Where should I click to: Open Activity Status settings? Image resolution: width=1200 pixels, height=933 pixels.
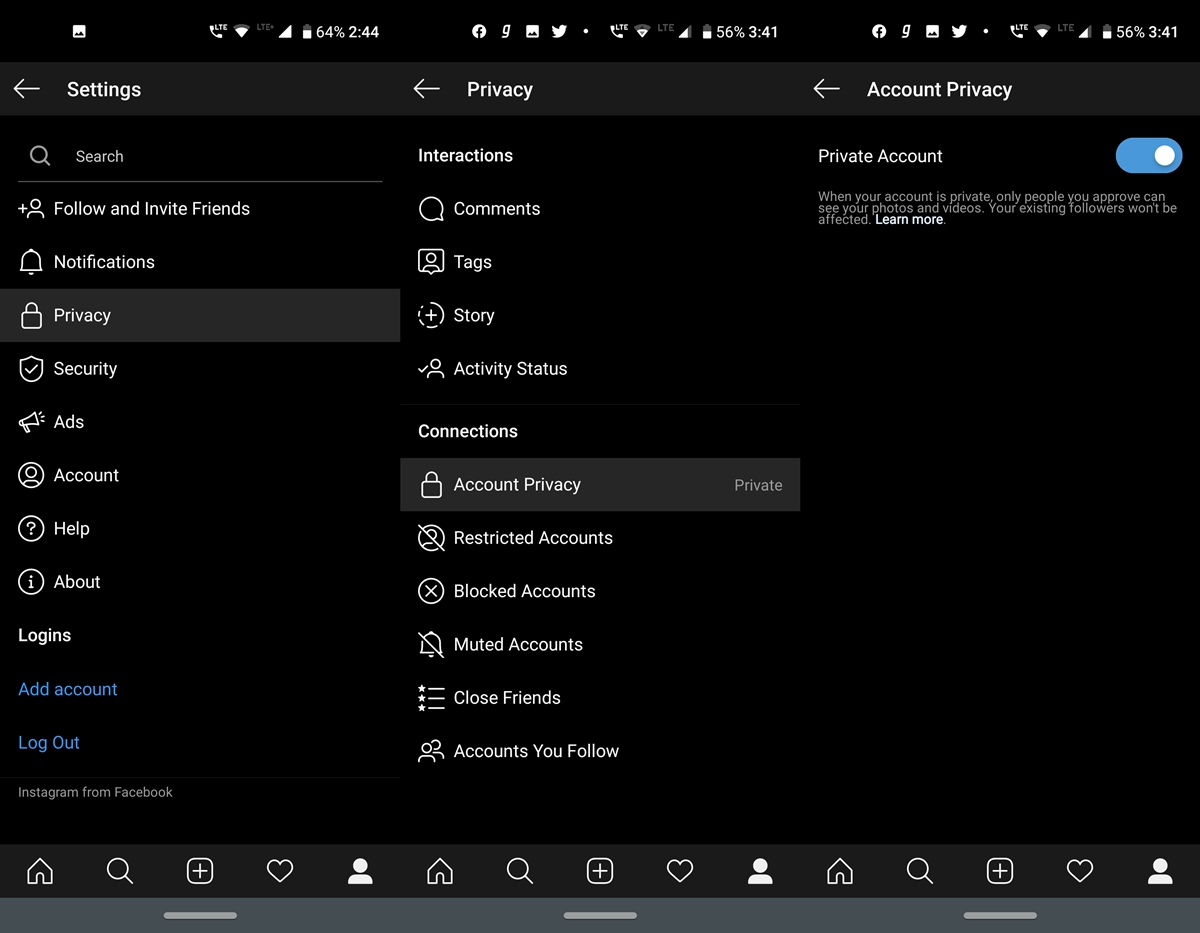[600, 368]
